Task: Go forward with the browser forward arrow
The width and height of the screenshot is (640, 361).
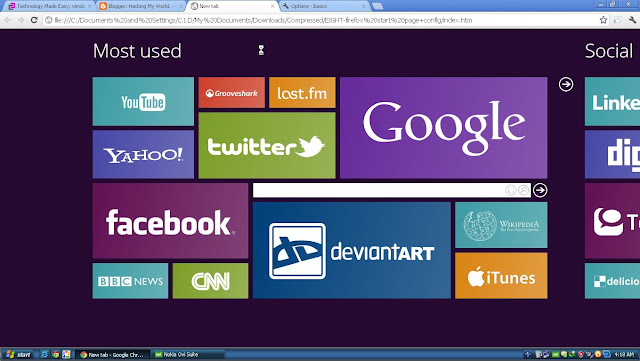Action: (21, 20)
